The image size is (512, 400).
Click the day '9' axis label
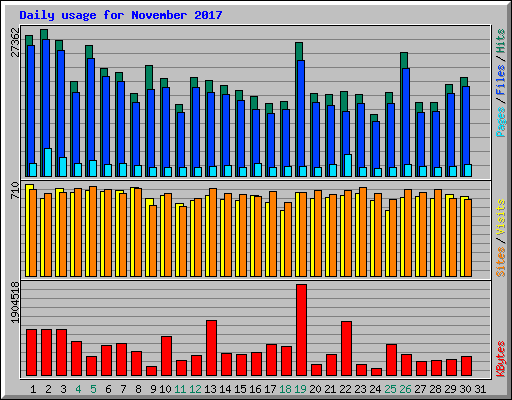(x=153, y=389)
